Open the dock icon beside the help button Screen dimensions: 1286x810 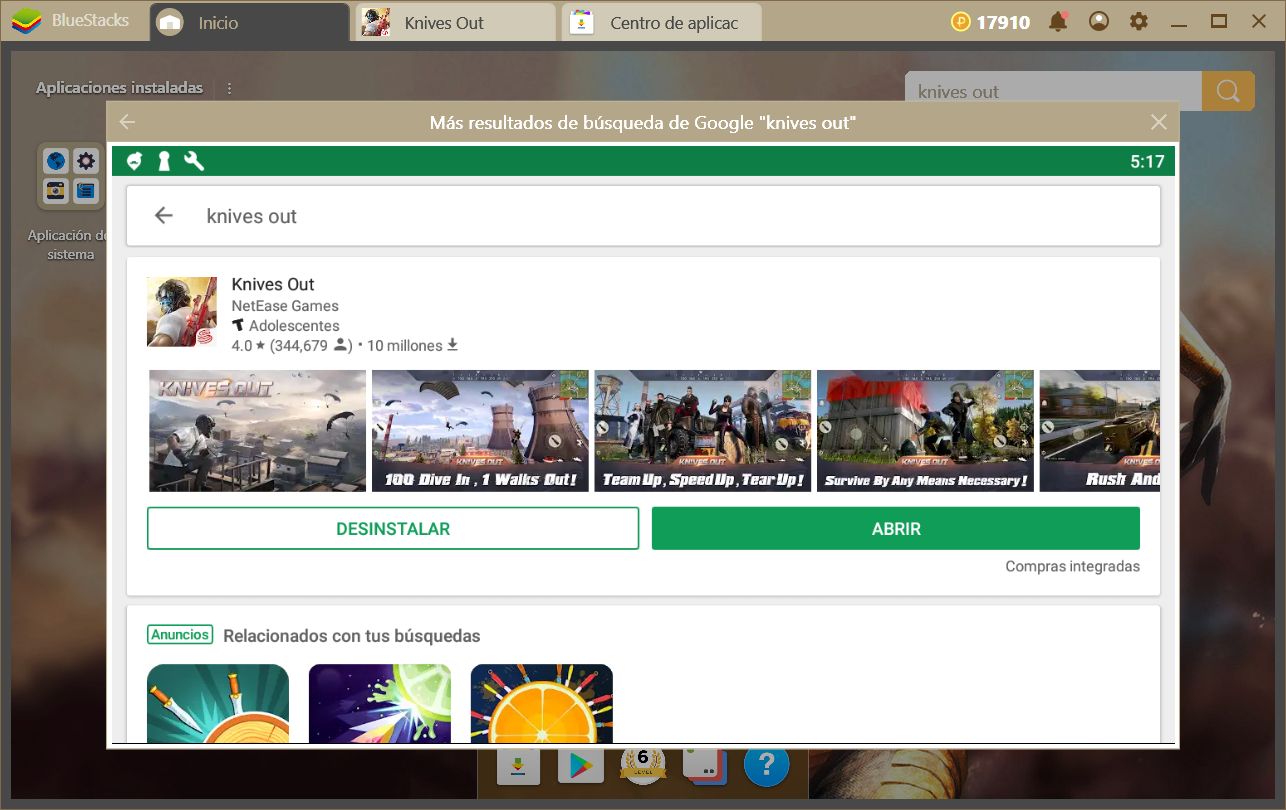click(x=704, y=766)
